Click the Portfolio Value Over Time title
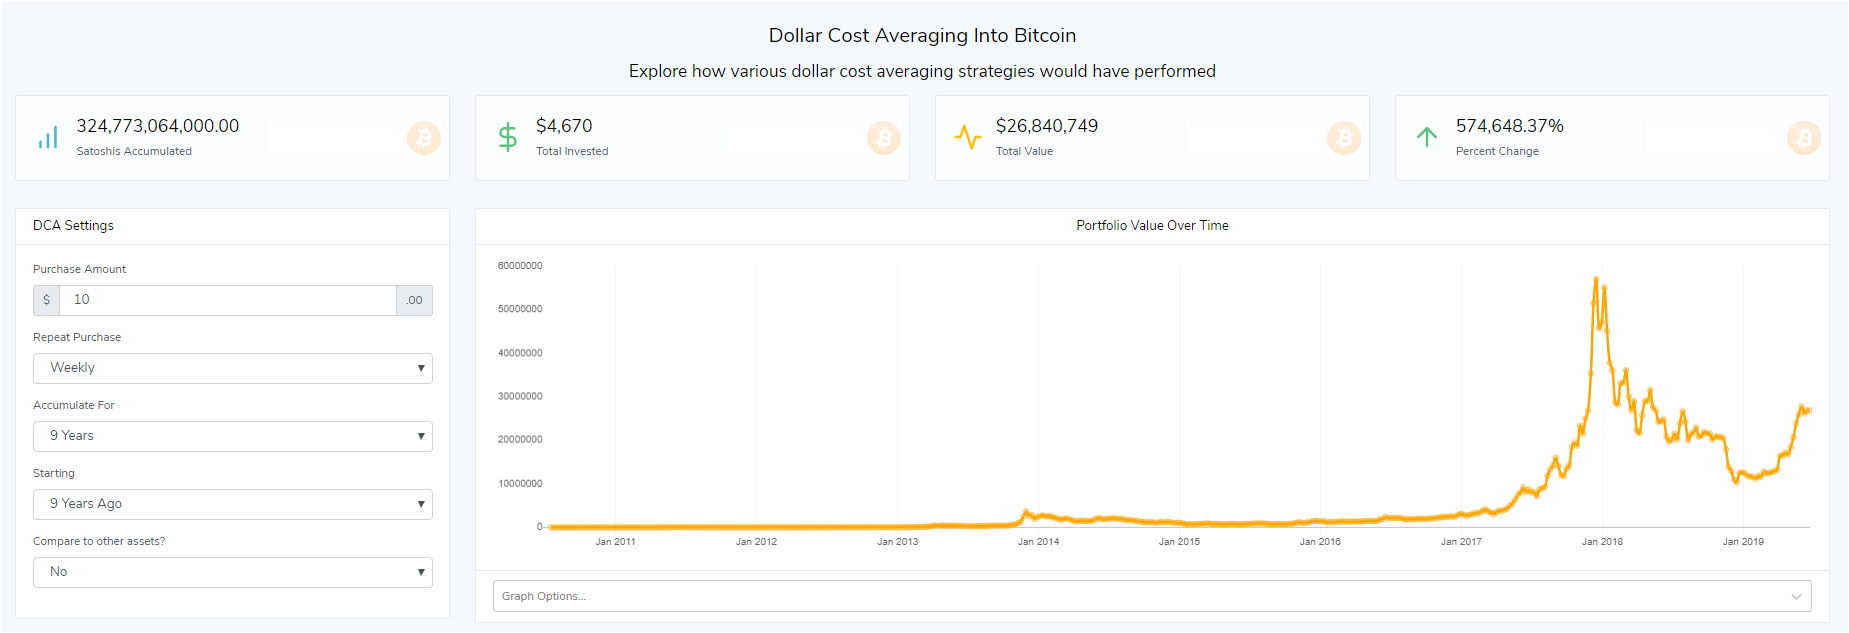This screenshot has width=1849, height=633. coord(1152,226)
